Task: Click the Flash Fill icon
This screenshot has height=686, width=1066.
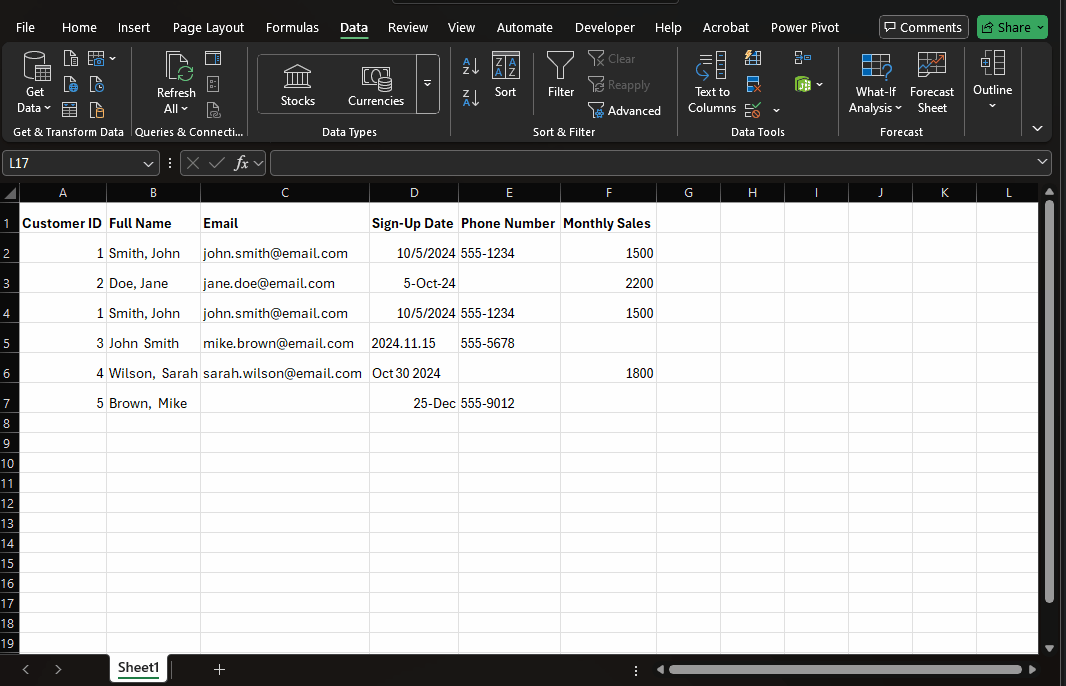Action: pos(753,58)
